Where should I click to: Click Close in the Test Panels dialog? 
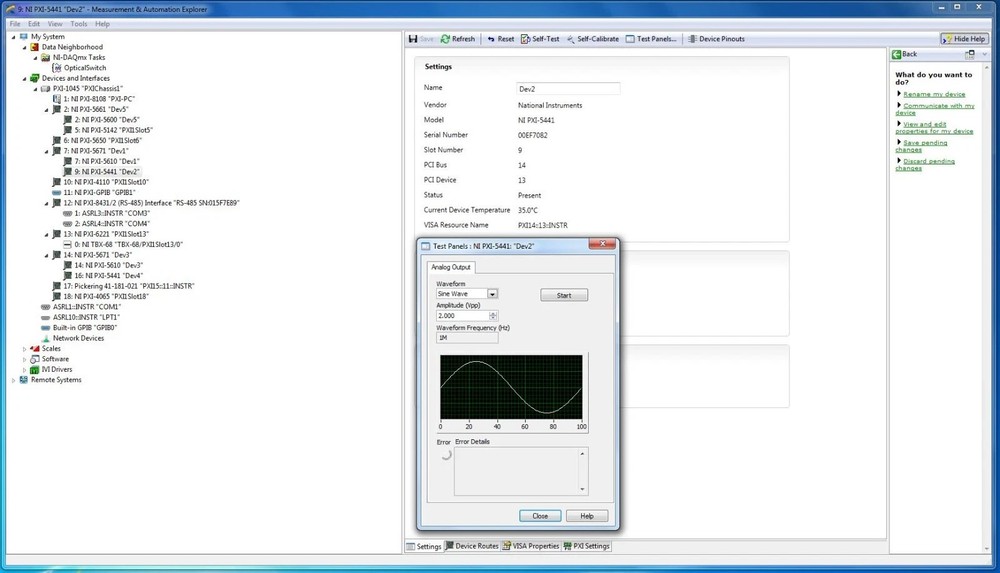click(x=540, y=516)
